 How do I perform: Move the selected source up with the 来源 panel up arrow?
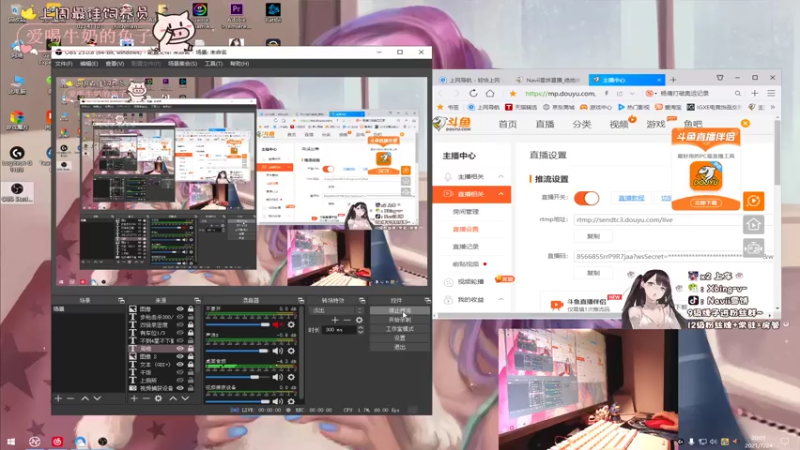click(173, 398)
